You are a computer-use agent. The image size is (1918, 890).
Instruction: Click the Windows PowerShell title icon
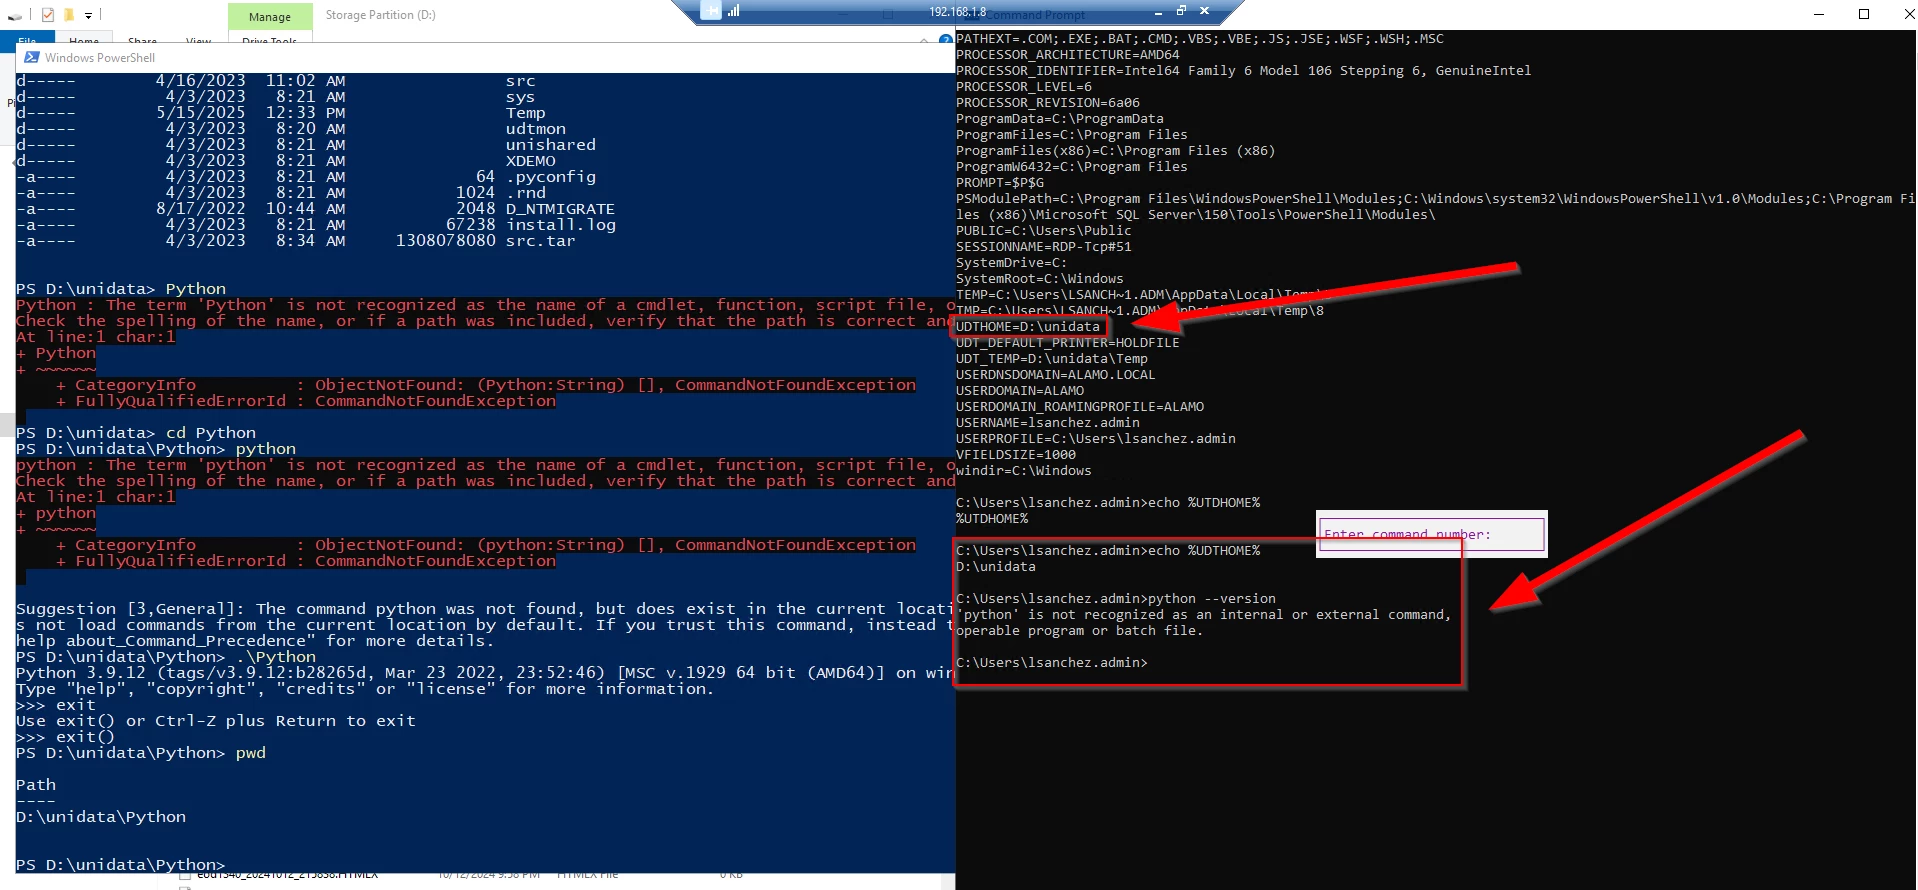click(x=32, y=57)
